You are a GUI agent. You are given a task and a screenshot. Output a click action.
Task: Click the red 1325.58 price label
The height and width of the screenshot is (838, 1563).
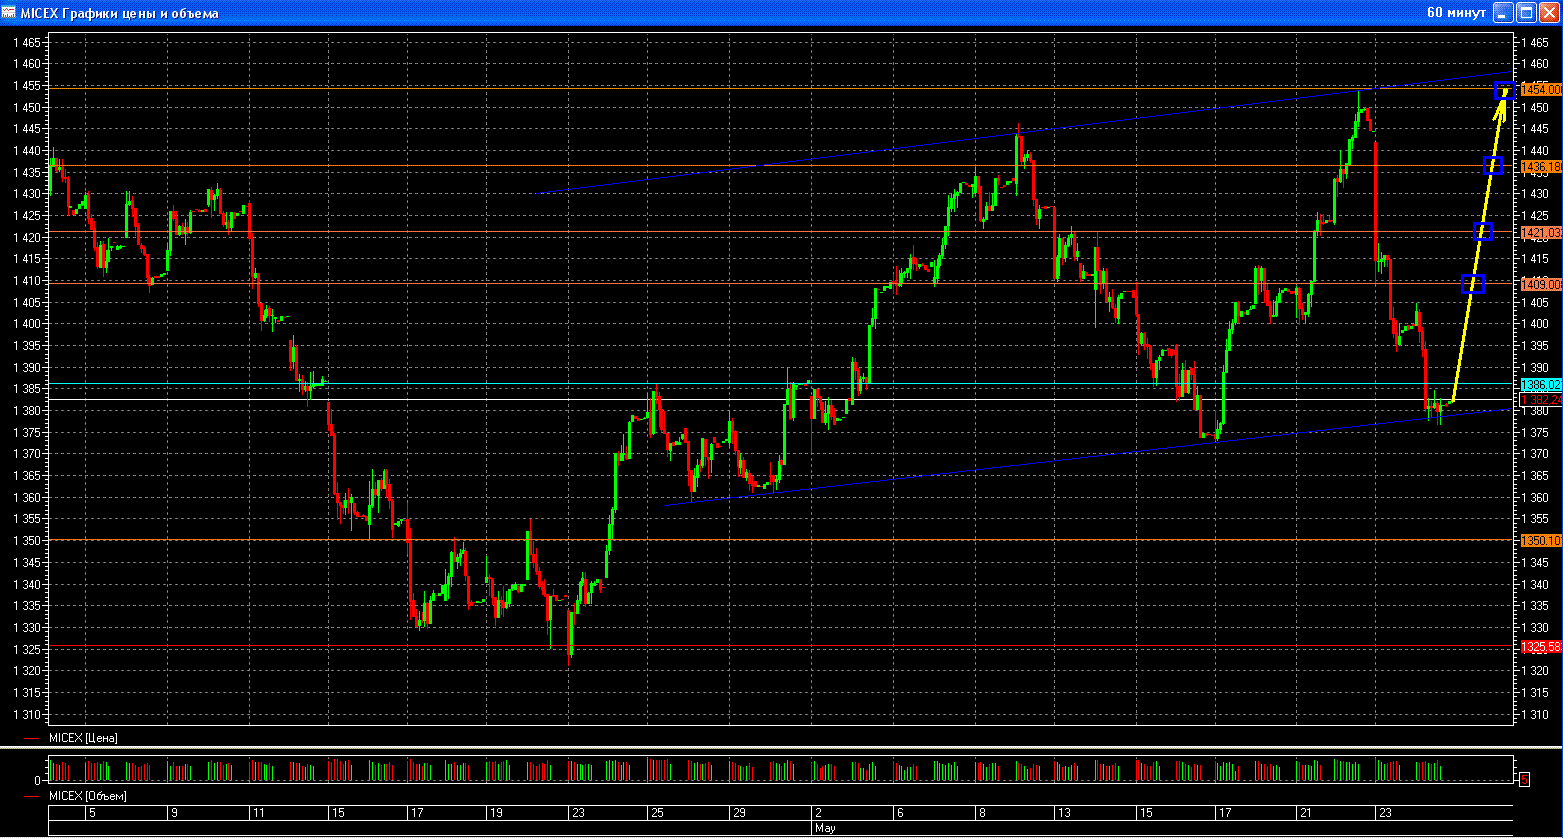[x=1541, y=648]
